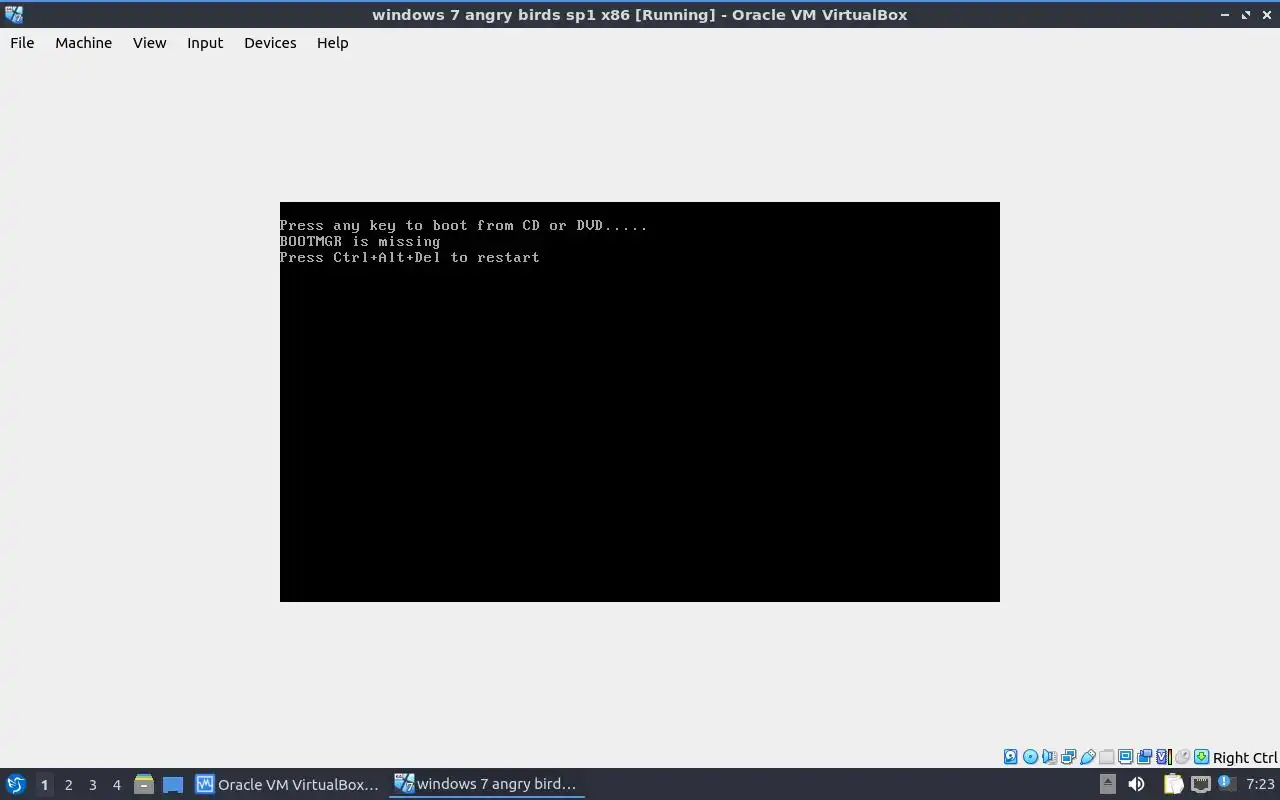1280x800 pixels.
Task: Open the clipboard manager tray icon
Action: (x=1173, y=784)
